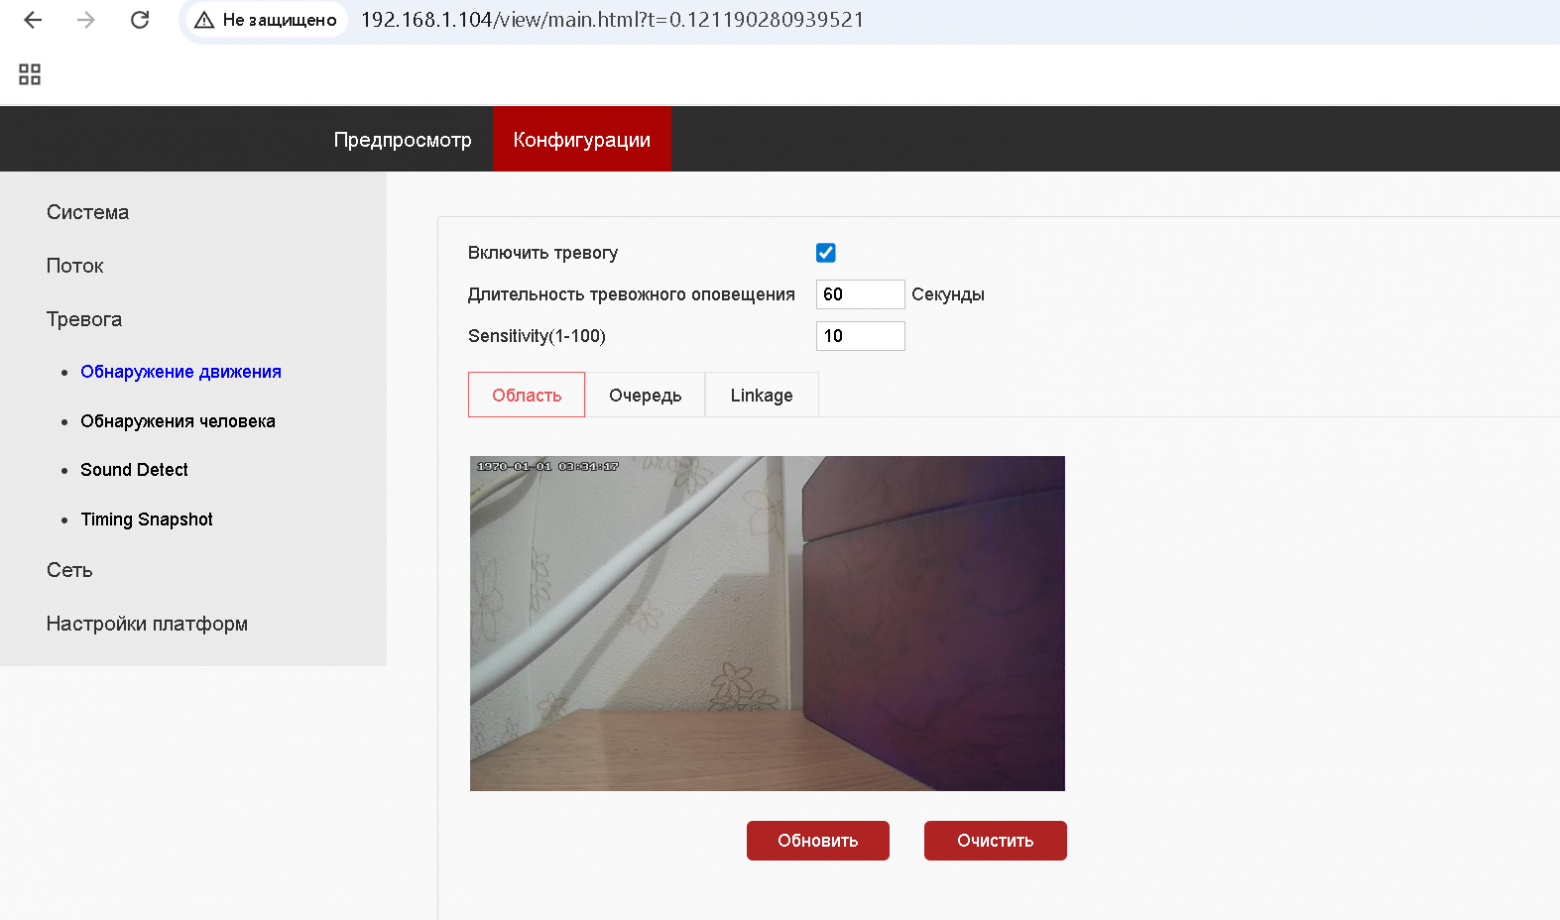1560x920 pixels.
Task: Expand the Система section in sidebar
Action: click(88, 212)
